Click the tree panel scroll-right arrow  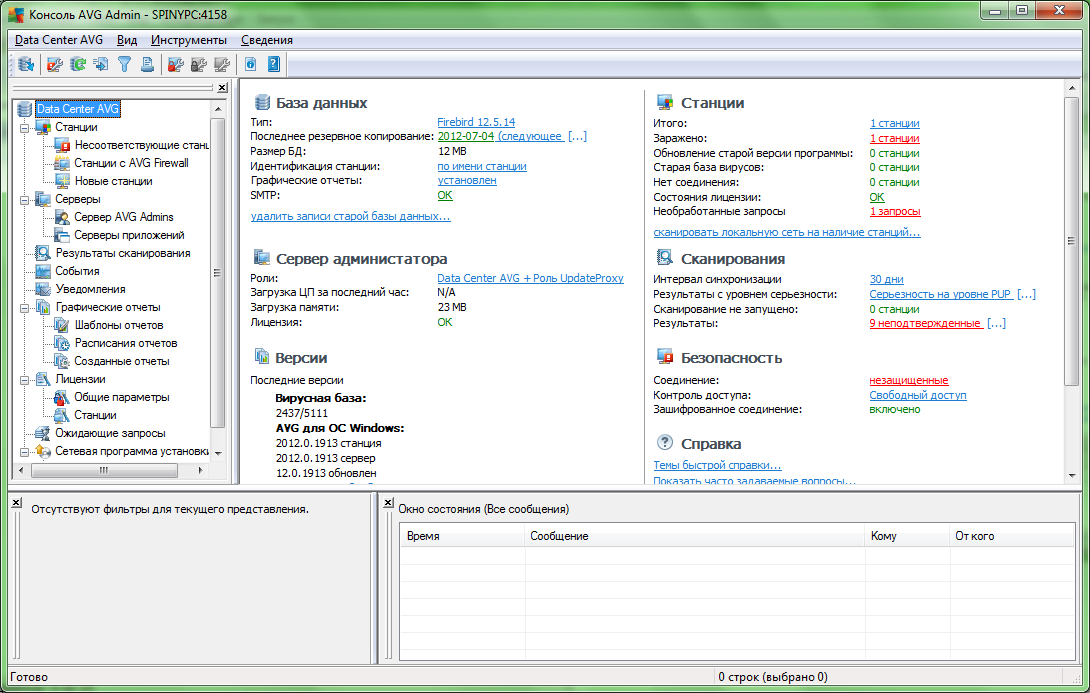click(x=200, y=471)
